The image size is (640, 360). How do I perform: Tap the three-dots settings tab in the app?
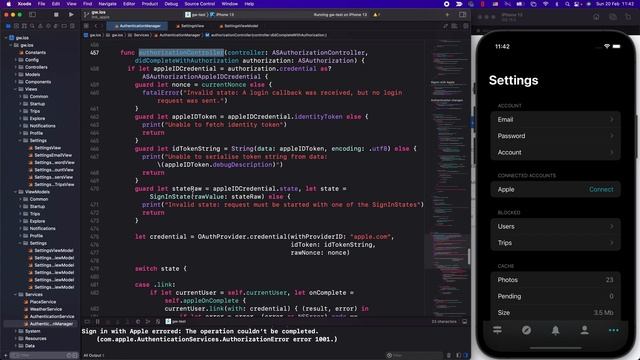pyautogui.click(x=613, y=330)
